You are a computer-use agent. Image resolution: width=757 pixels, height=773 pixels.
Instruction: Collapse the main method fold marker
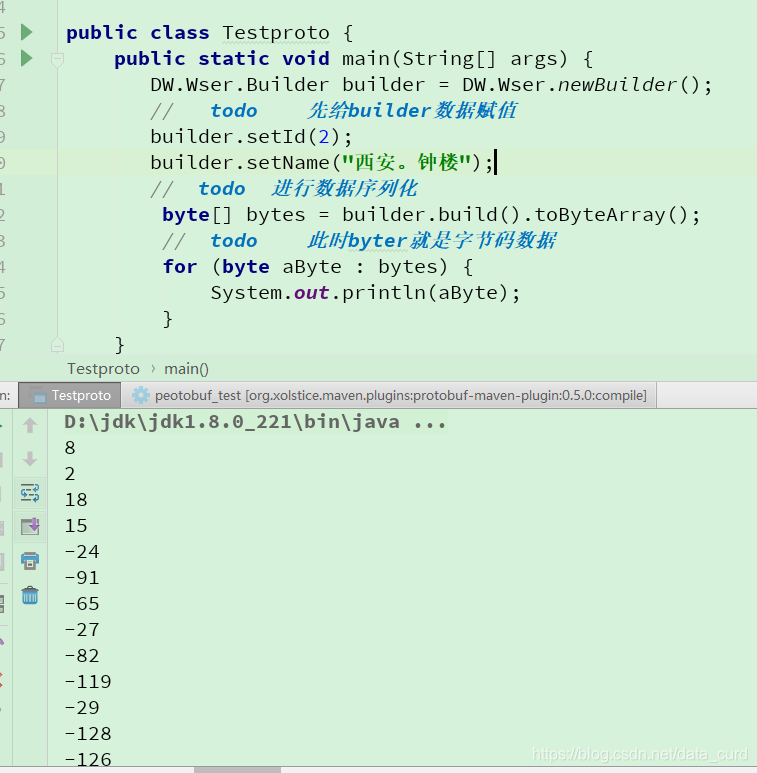point(57,60)
